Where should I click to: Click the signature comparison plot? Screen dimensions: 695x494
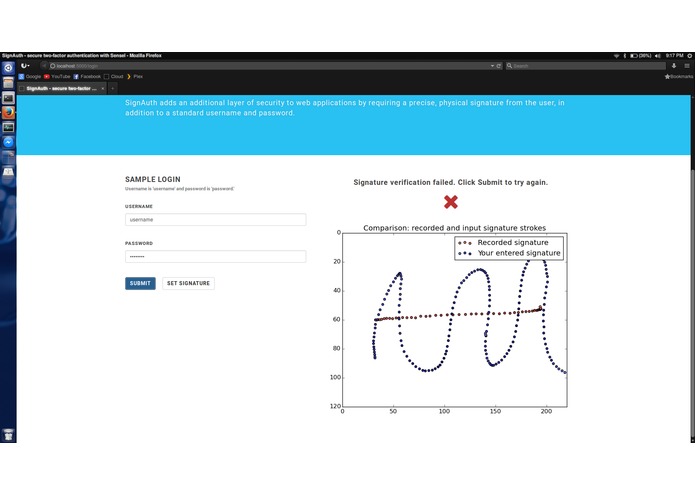[455, 319]
